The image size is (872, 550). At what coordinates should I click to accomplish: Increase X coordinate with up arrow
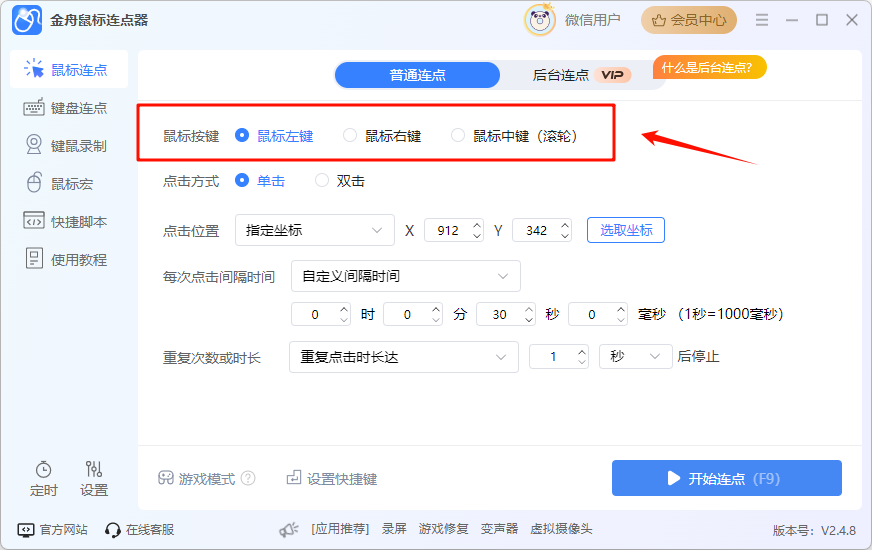coord(477,225)
